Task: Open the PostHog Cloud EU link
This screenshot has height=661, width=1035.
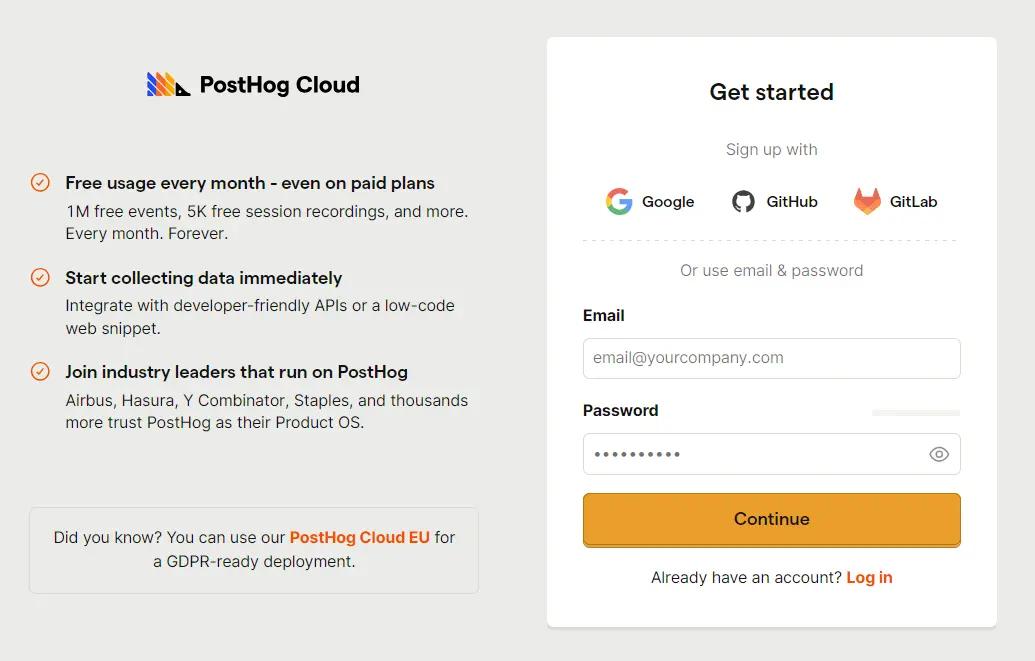Action: [360, 538]
